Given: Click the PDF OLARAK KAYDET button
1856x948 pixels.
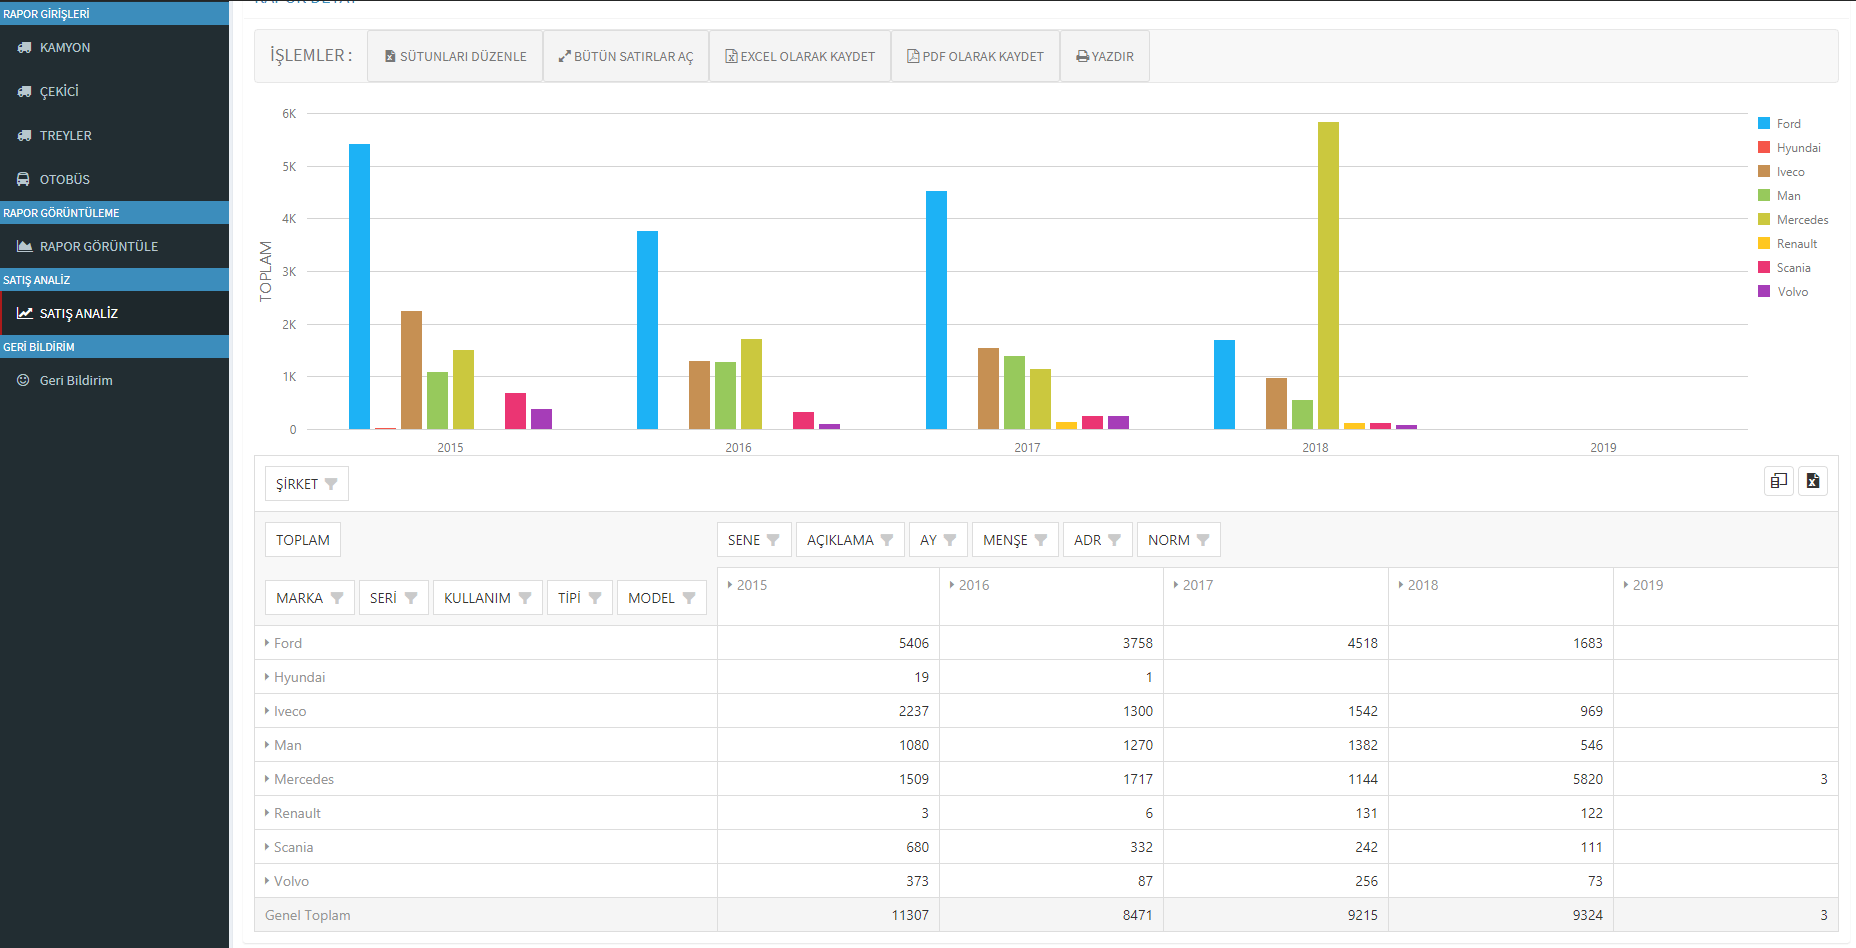Looking at the screenshot, I should click(975, 57).
